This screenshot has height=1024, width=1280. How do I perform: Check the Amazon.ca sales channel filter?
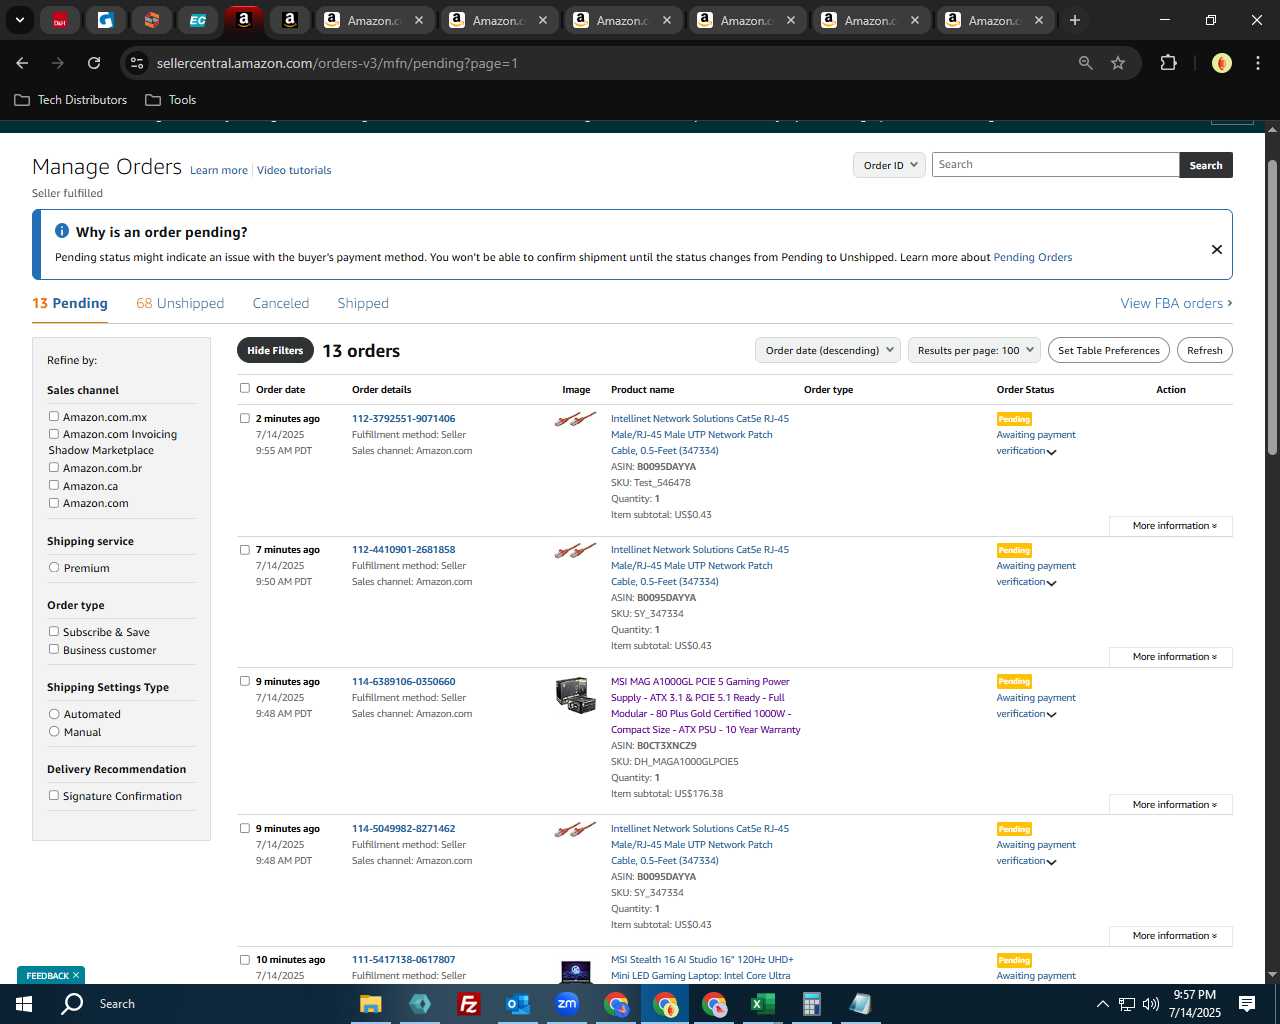[x=54, y=485]
